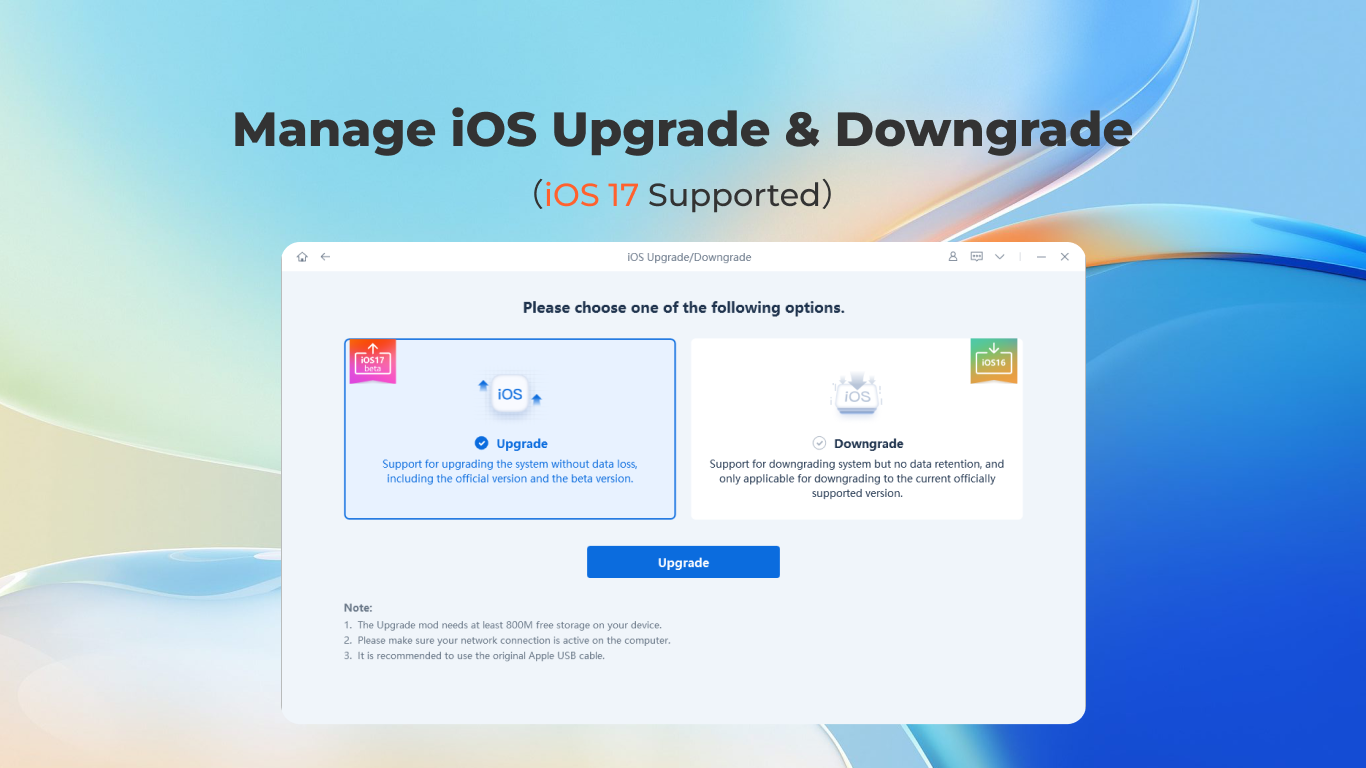Click the upgrade description about no data loss
The height and width of the screenshot is (768, 1366).
point(510,471)
